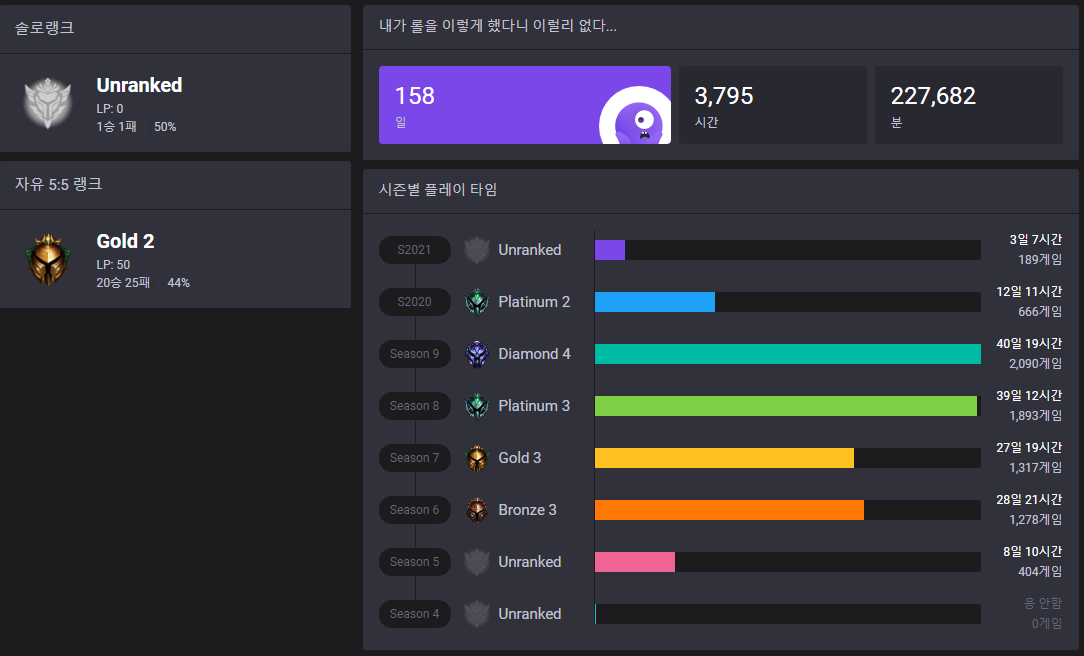Select the Season 7 pill
Image resolution: width=1084 pixels, height=656 pixels.
point(415,458)
